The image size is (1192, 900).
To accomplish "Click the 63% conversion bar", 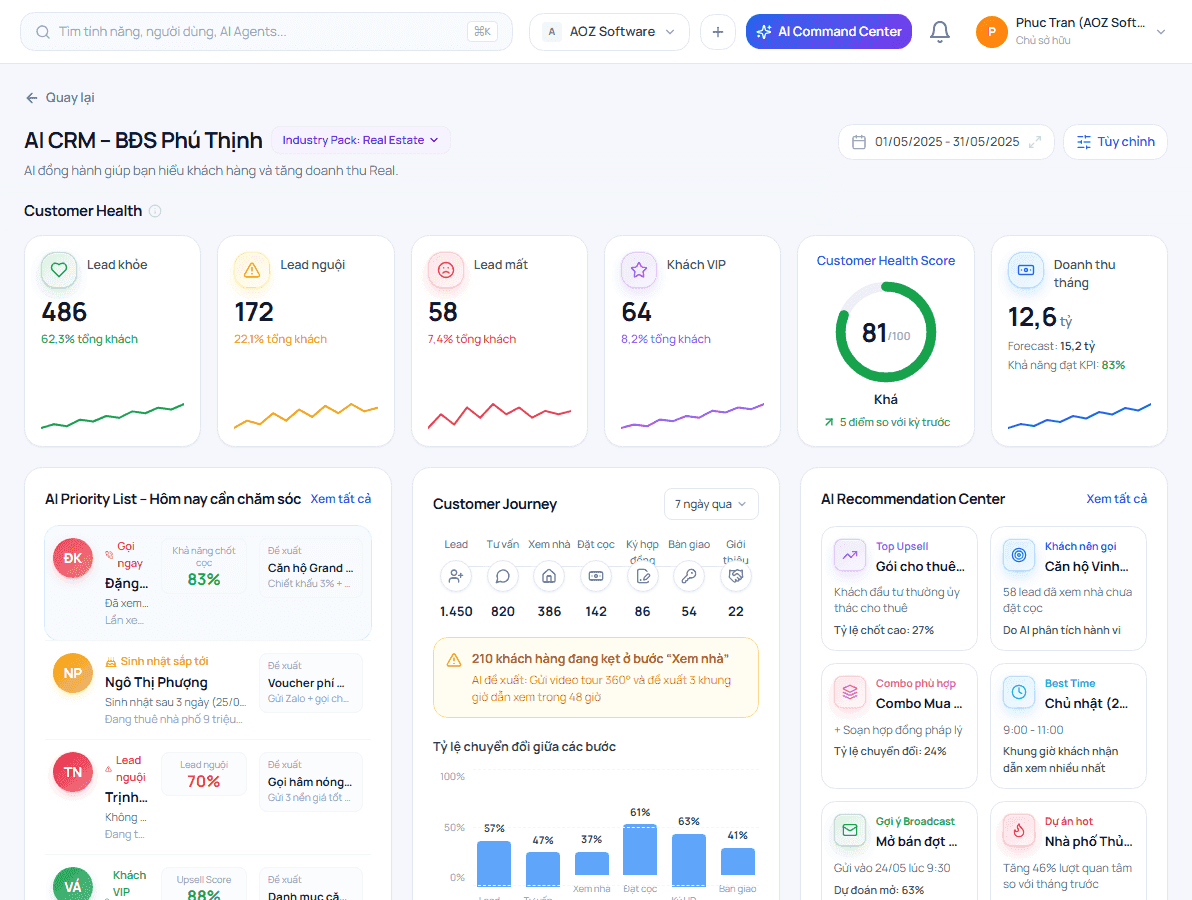I will pyautogui.click(x=689, y=860).
